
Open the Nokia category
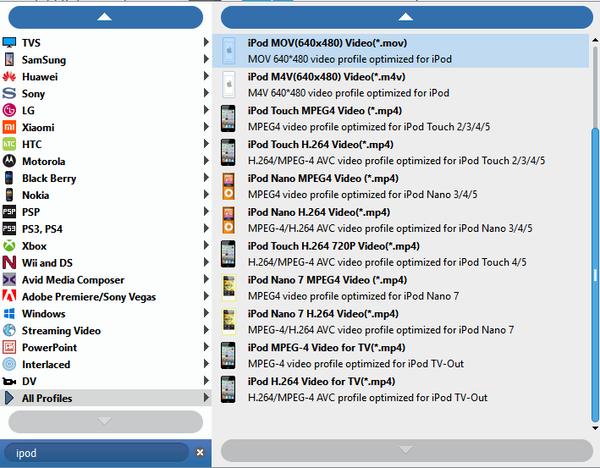[106, 195]
